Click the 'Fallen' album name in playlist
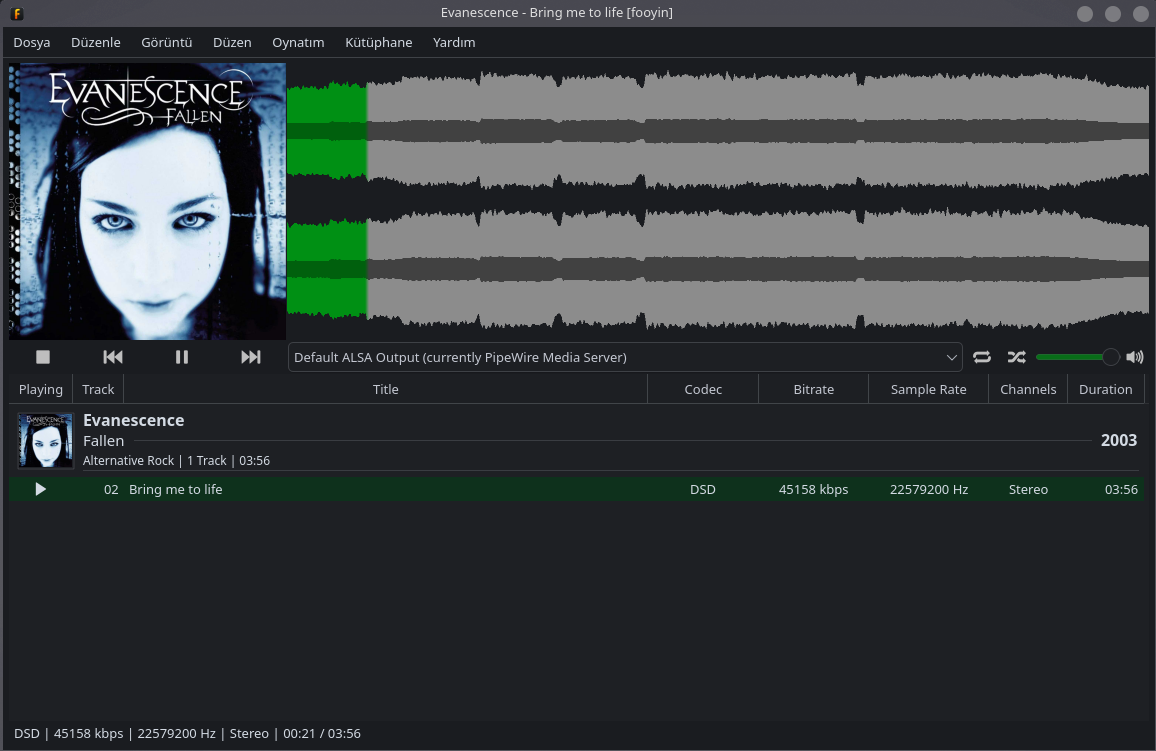This screenshot has width=1156, height=751. pos(103,441)
